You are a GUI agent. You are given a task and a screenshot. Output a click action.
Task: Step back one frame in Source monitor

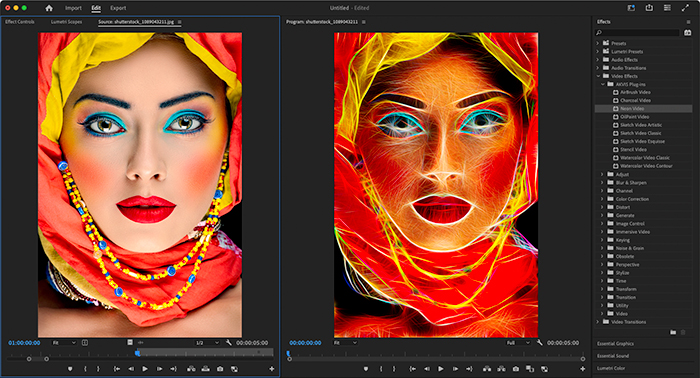(131, 369)
